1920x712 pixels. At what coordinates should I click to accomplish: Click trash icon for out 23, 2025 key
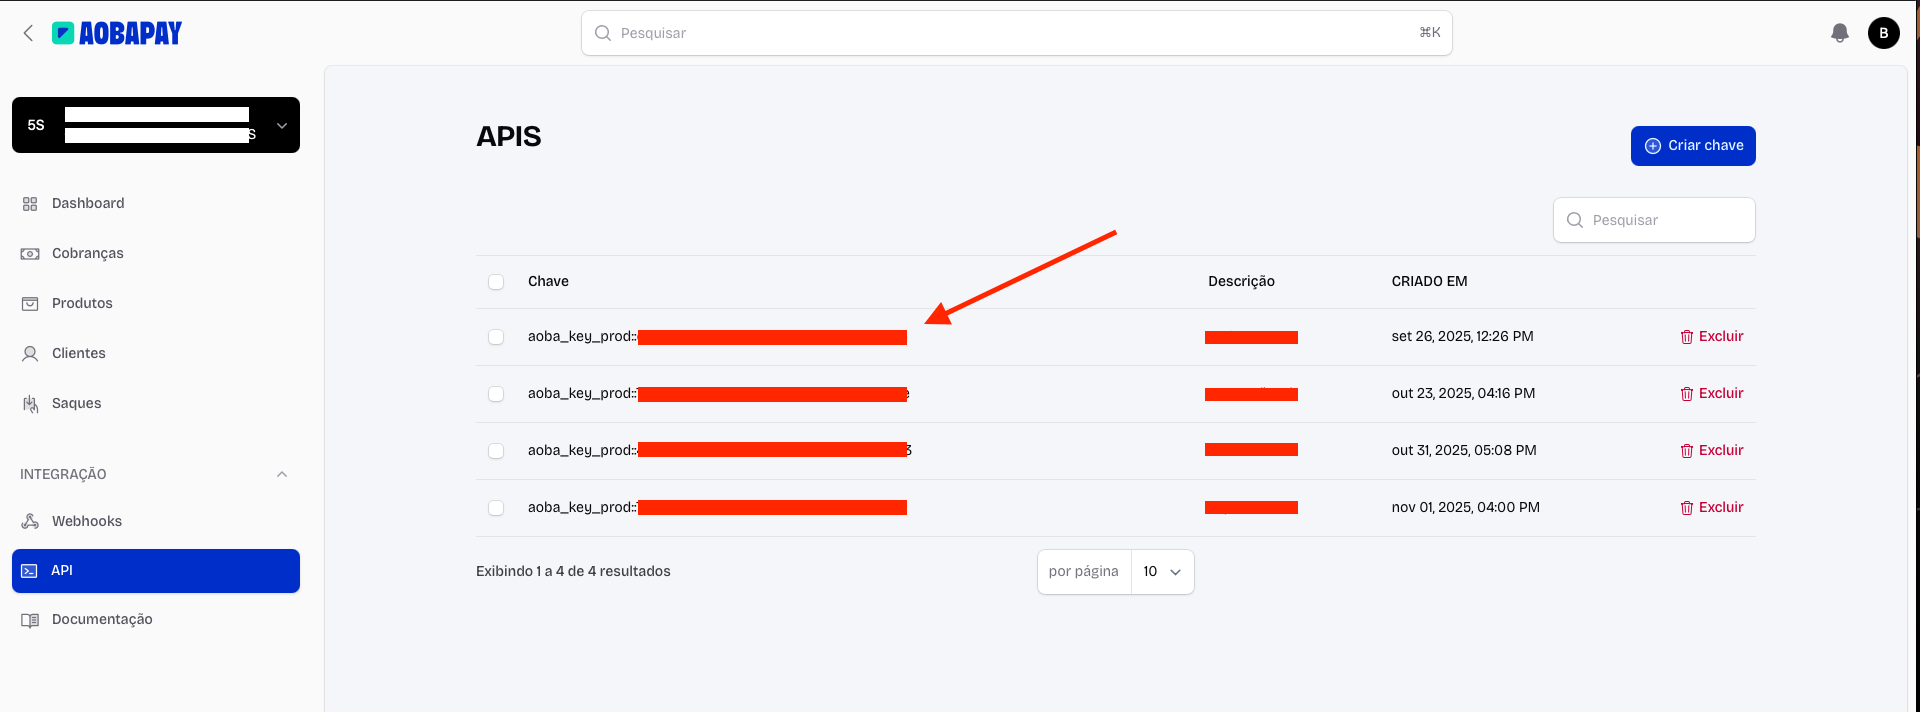point(1687,394)
